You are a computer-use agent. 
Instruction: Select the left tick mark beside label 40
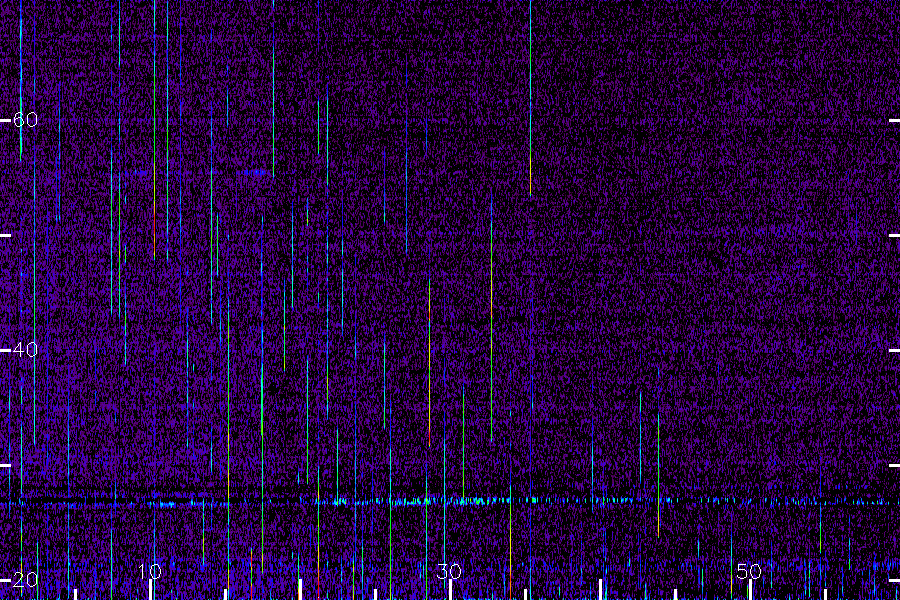[5, 350]
